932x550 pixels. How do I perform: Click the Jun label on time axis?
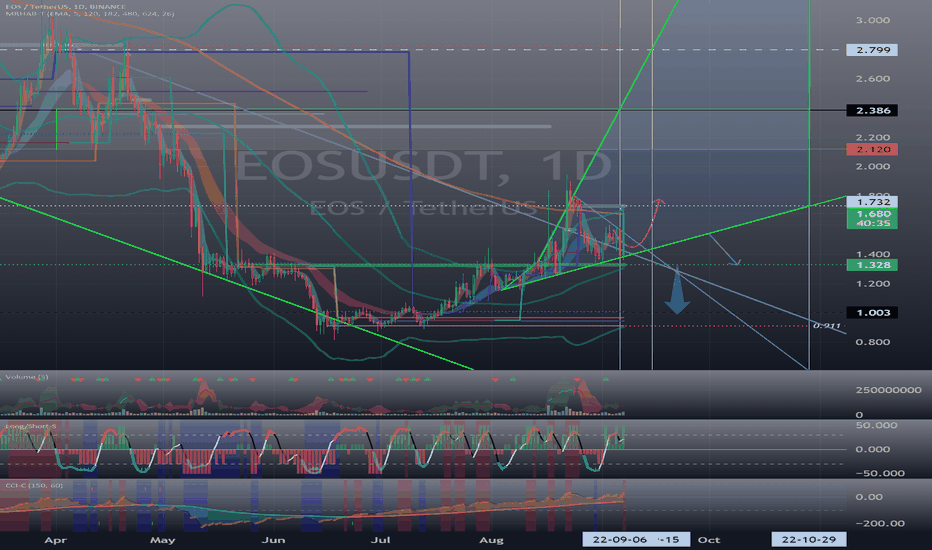(x=273, y=540)
